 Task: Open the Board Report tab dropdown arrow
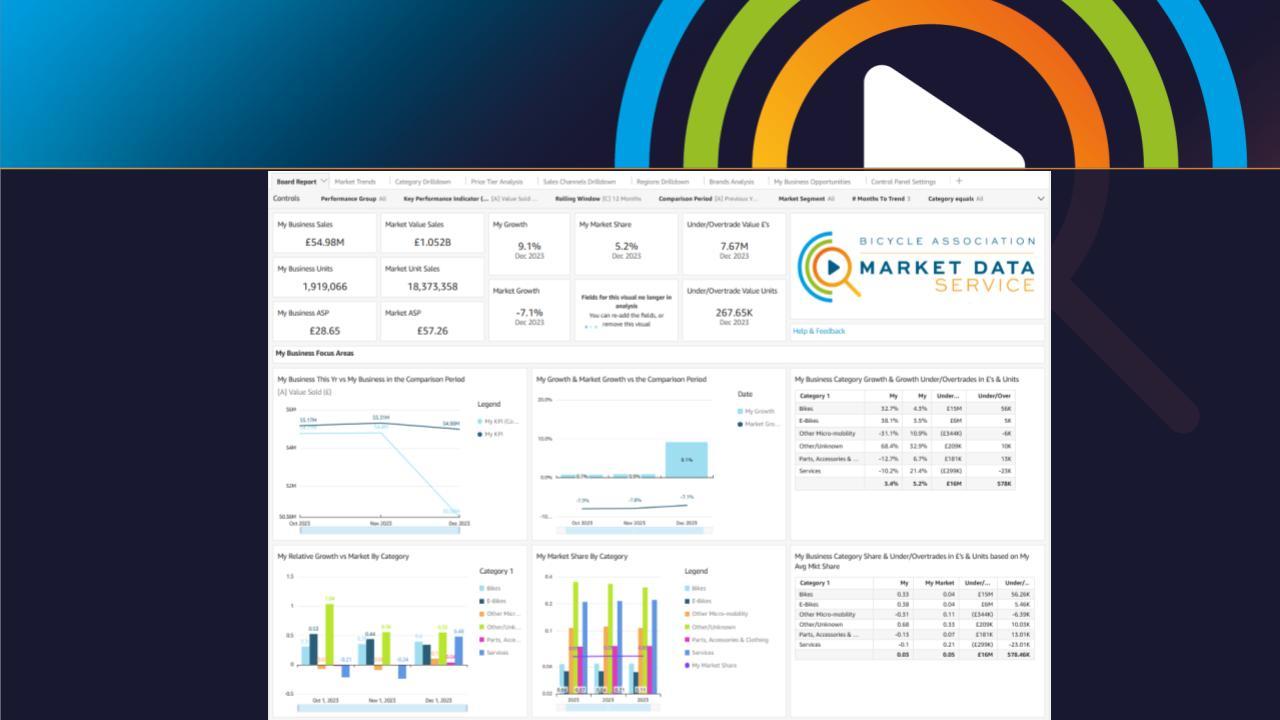click(324, 181)
